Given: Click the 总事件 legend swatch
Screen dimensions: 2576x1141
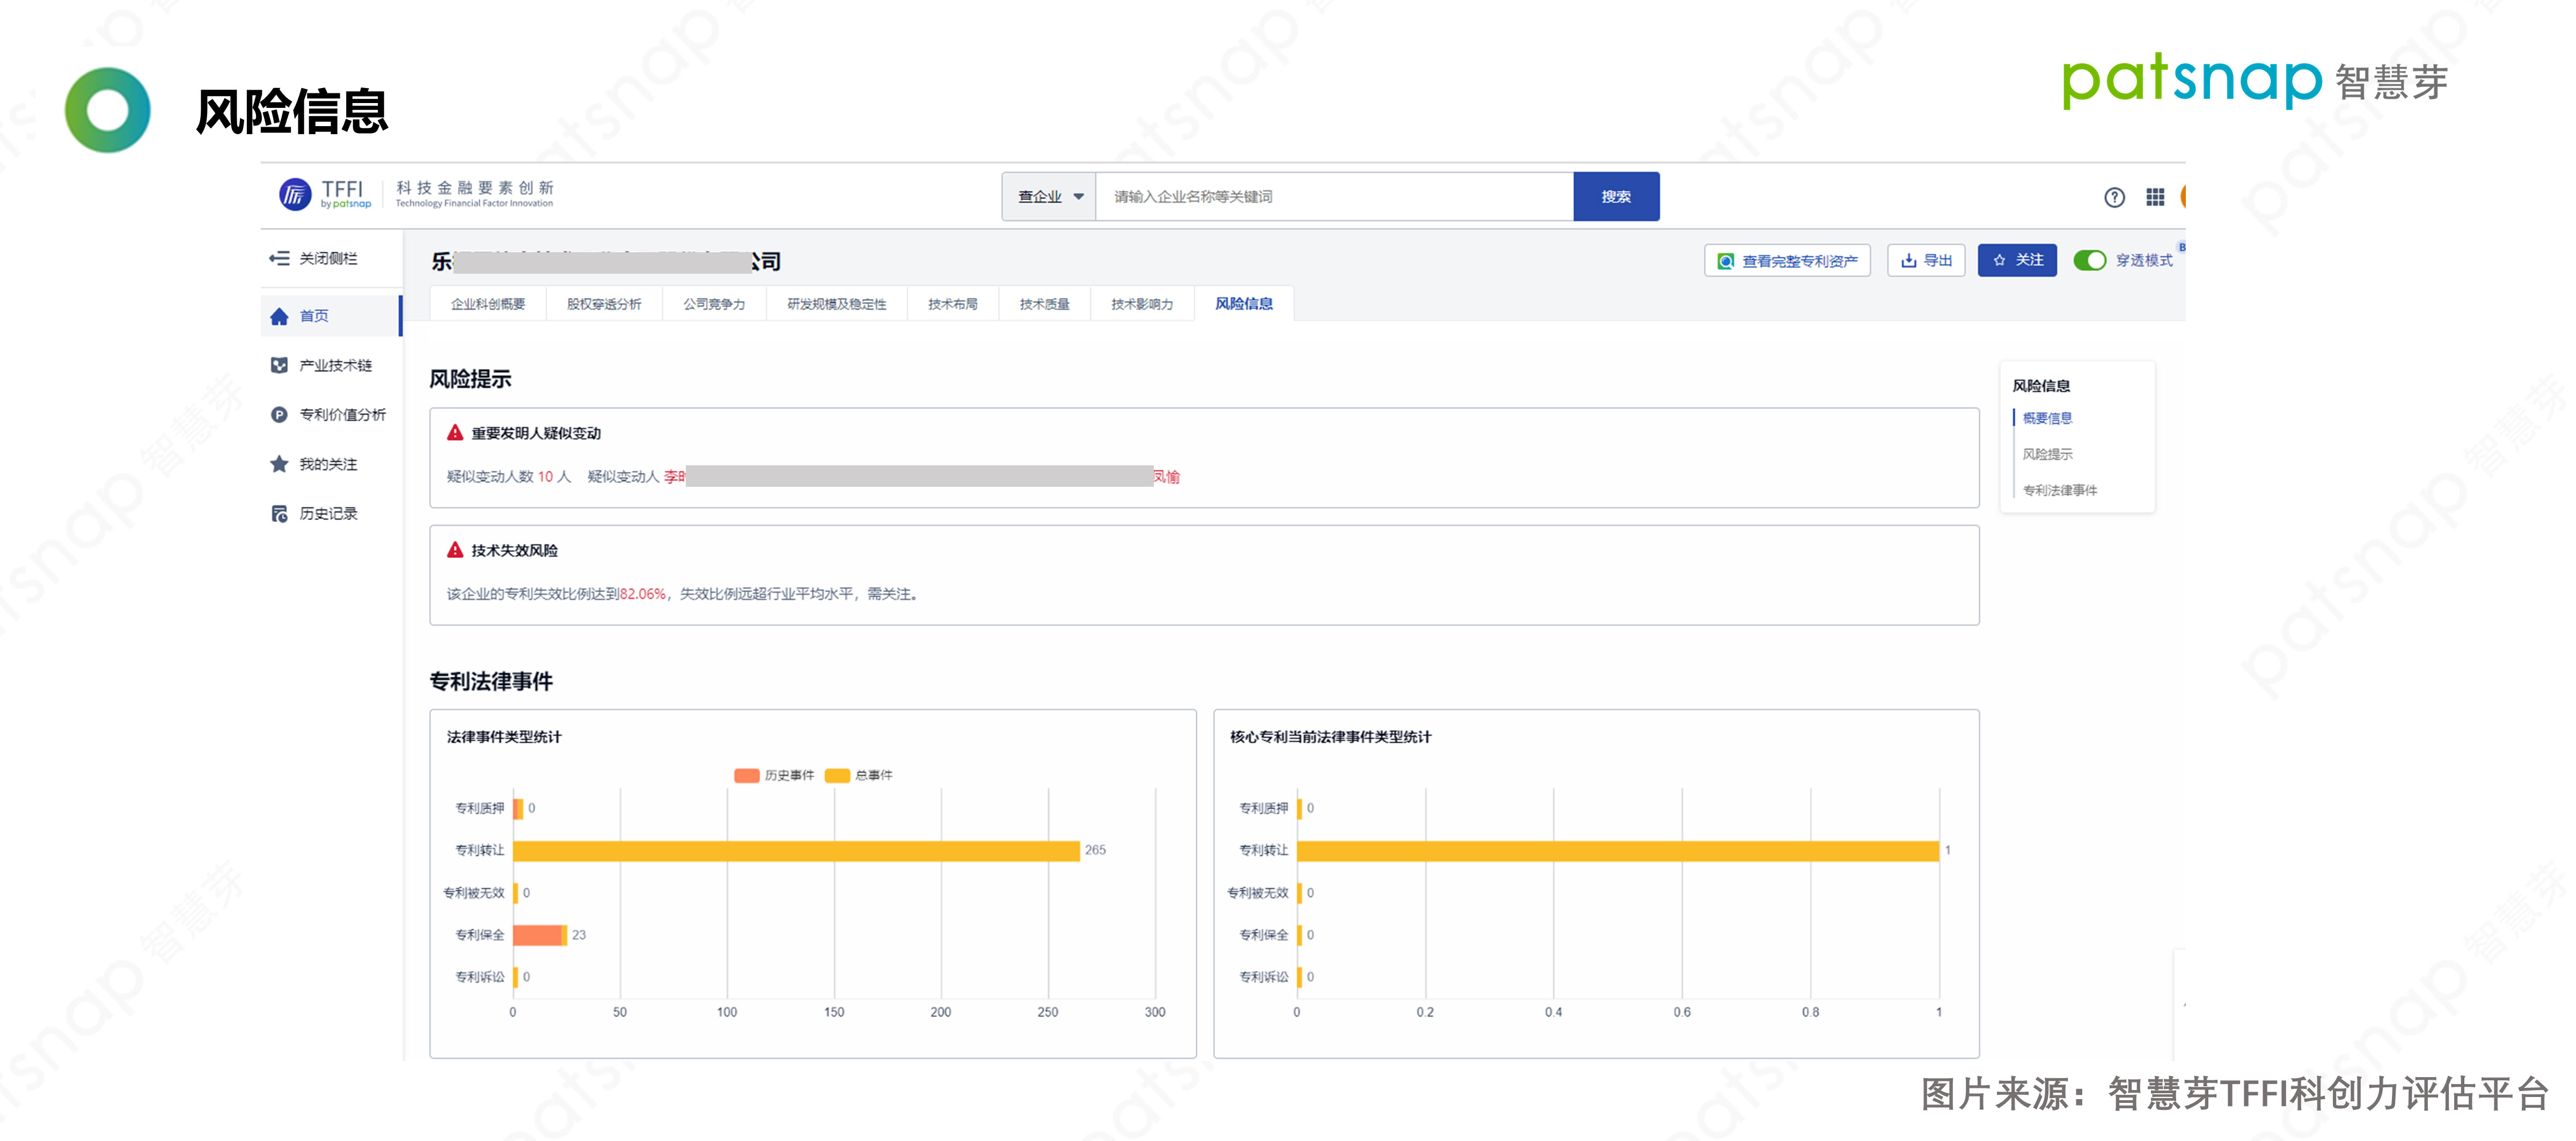Looking at the screenshot, I should coord(837,775).
